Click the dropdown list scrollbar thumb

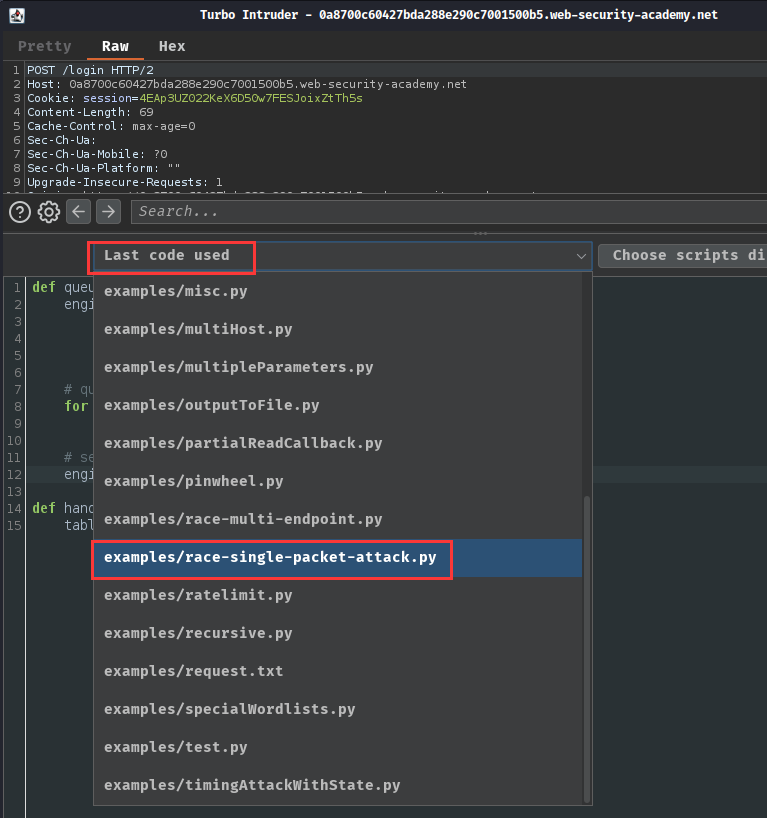pyautogui.click(x=587, y=649)
